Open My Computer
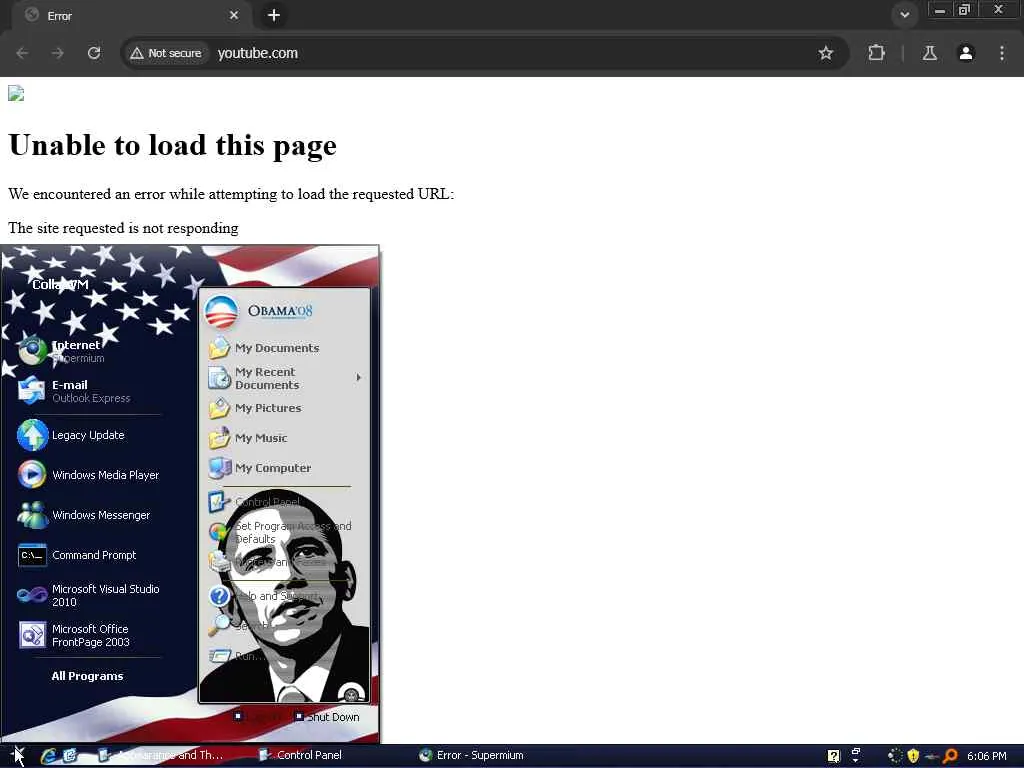The image size is (1024, 768). pyautogui.click(x=261, y=468)
